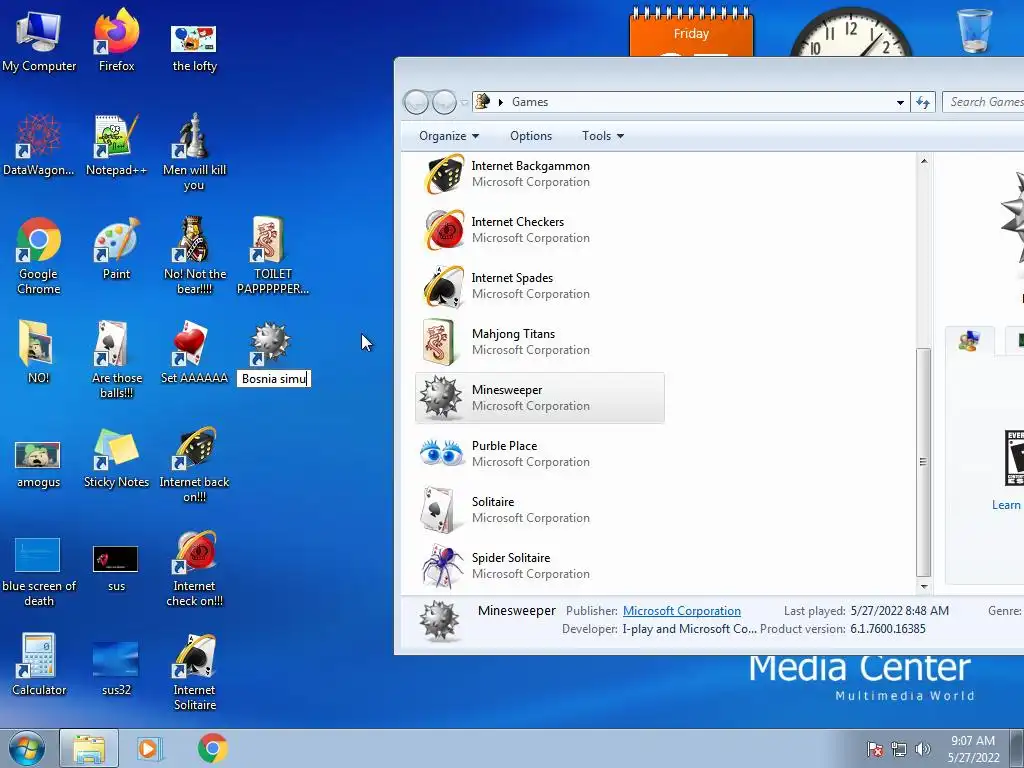Switch to statistics tab in preview pane
1024x768 pixels.
(1014, 340)
